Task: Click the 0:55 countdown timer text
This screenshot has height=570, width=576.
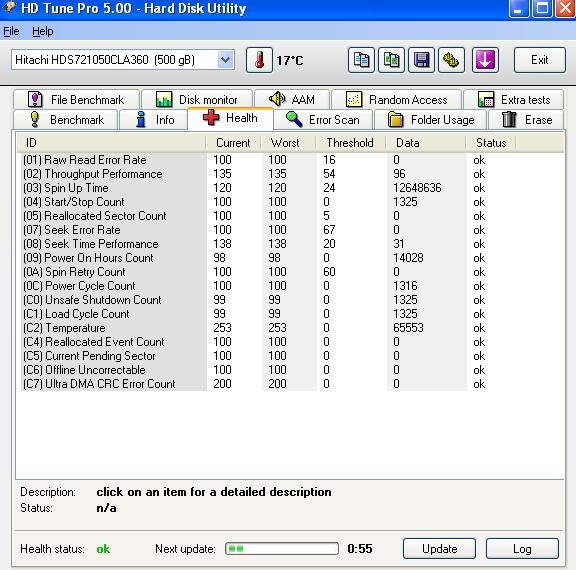Action: (360, 549)
